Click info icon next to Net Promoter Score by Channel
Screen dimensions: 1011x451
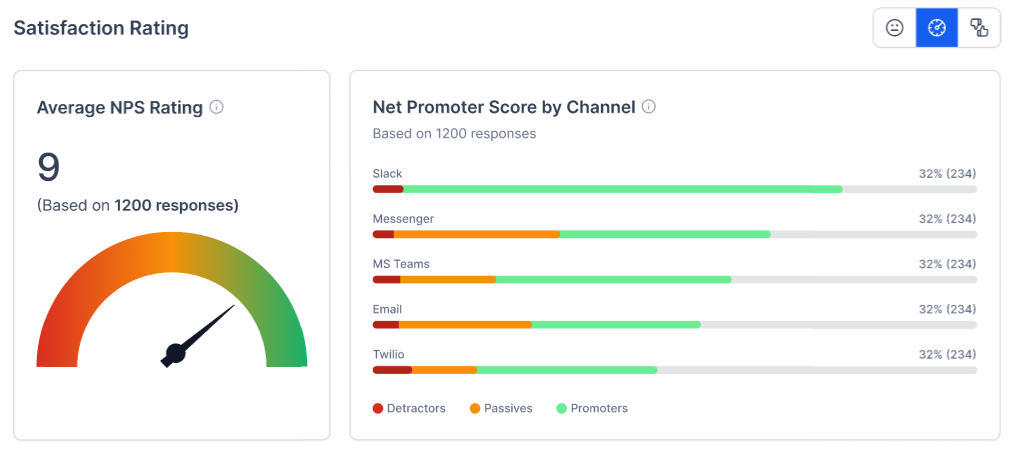[648, 107]
